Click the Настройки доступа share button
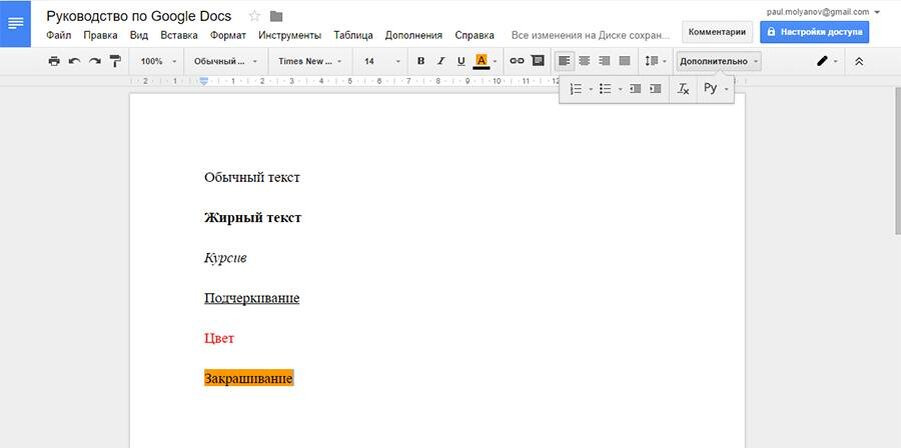901x448 pixels. pyautogui.click(x=814, y=32)
